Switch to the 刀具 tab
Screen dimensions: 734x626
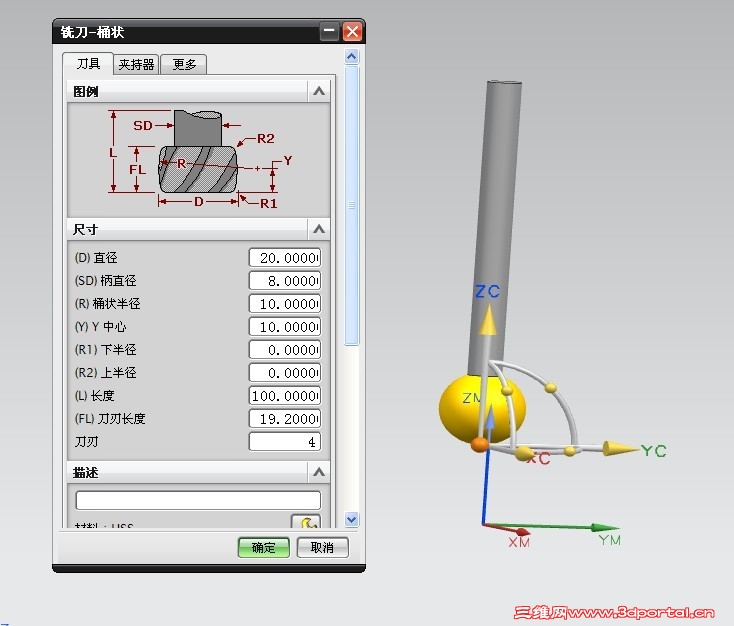pos(88,64)
